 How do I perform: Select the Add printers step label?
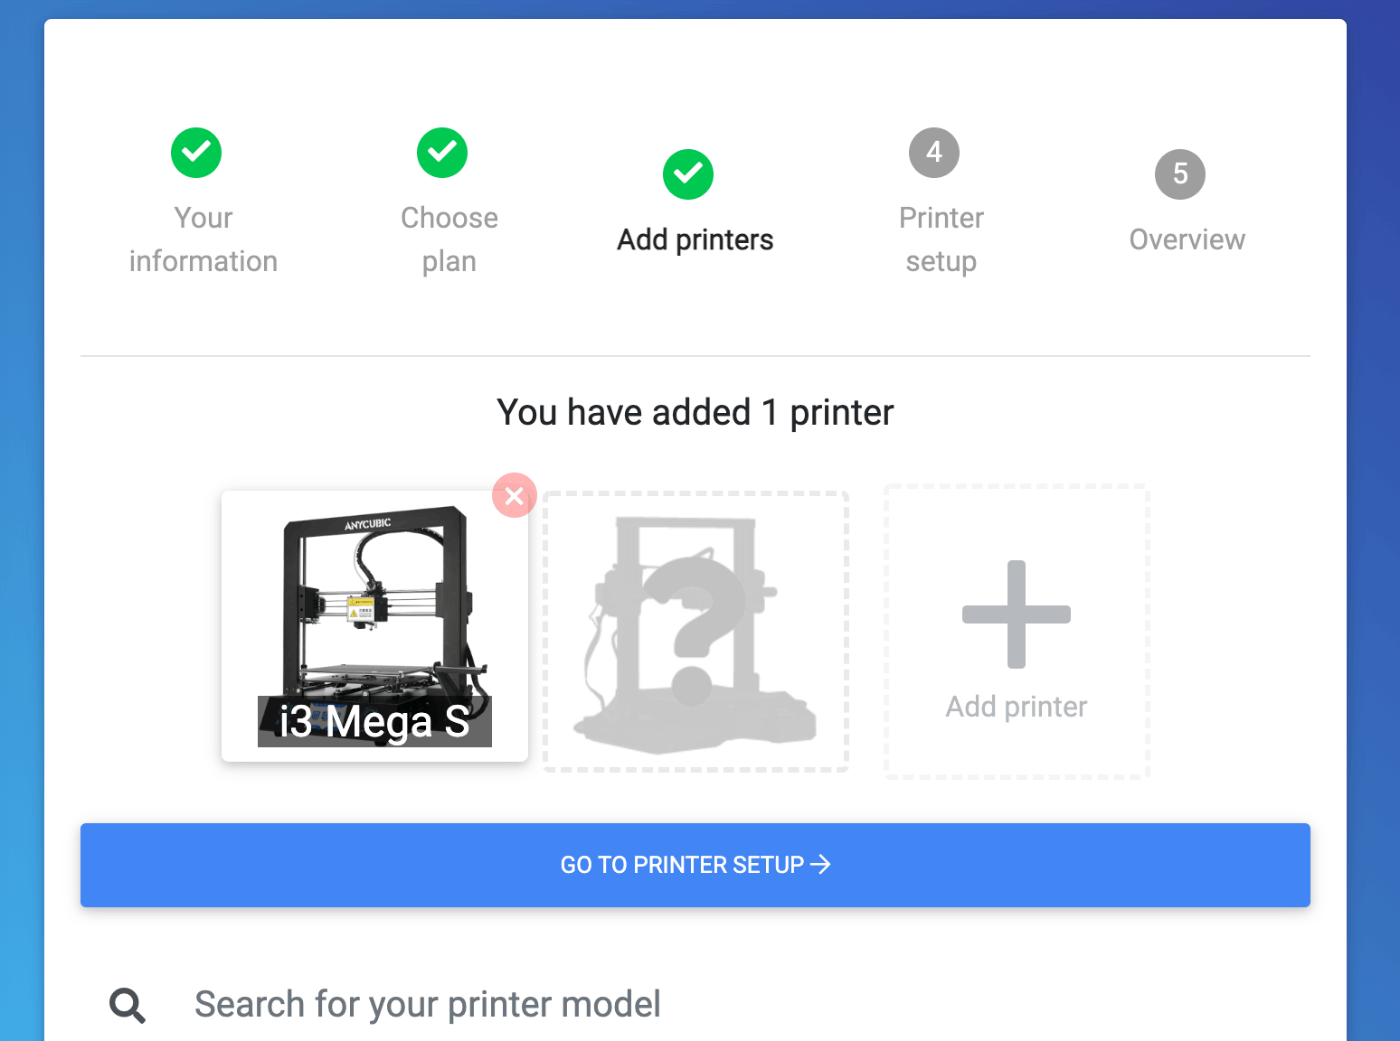[x=695, y=240]
